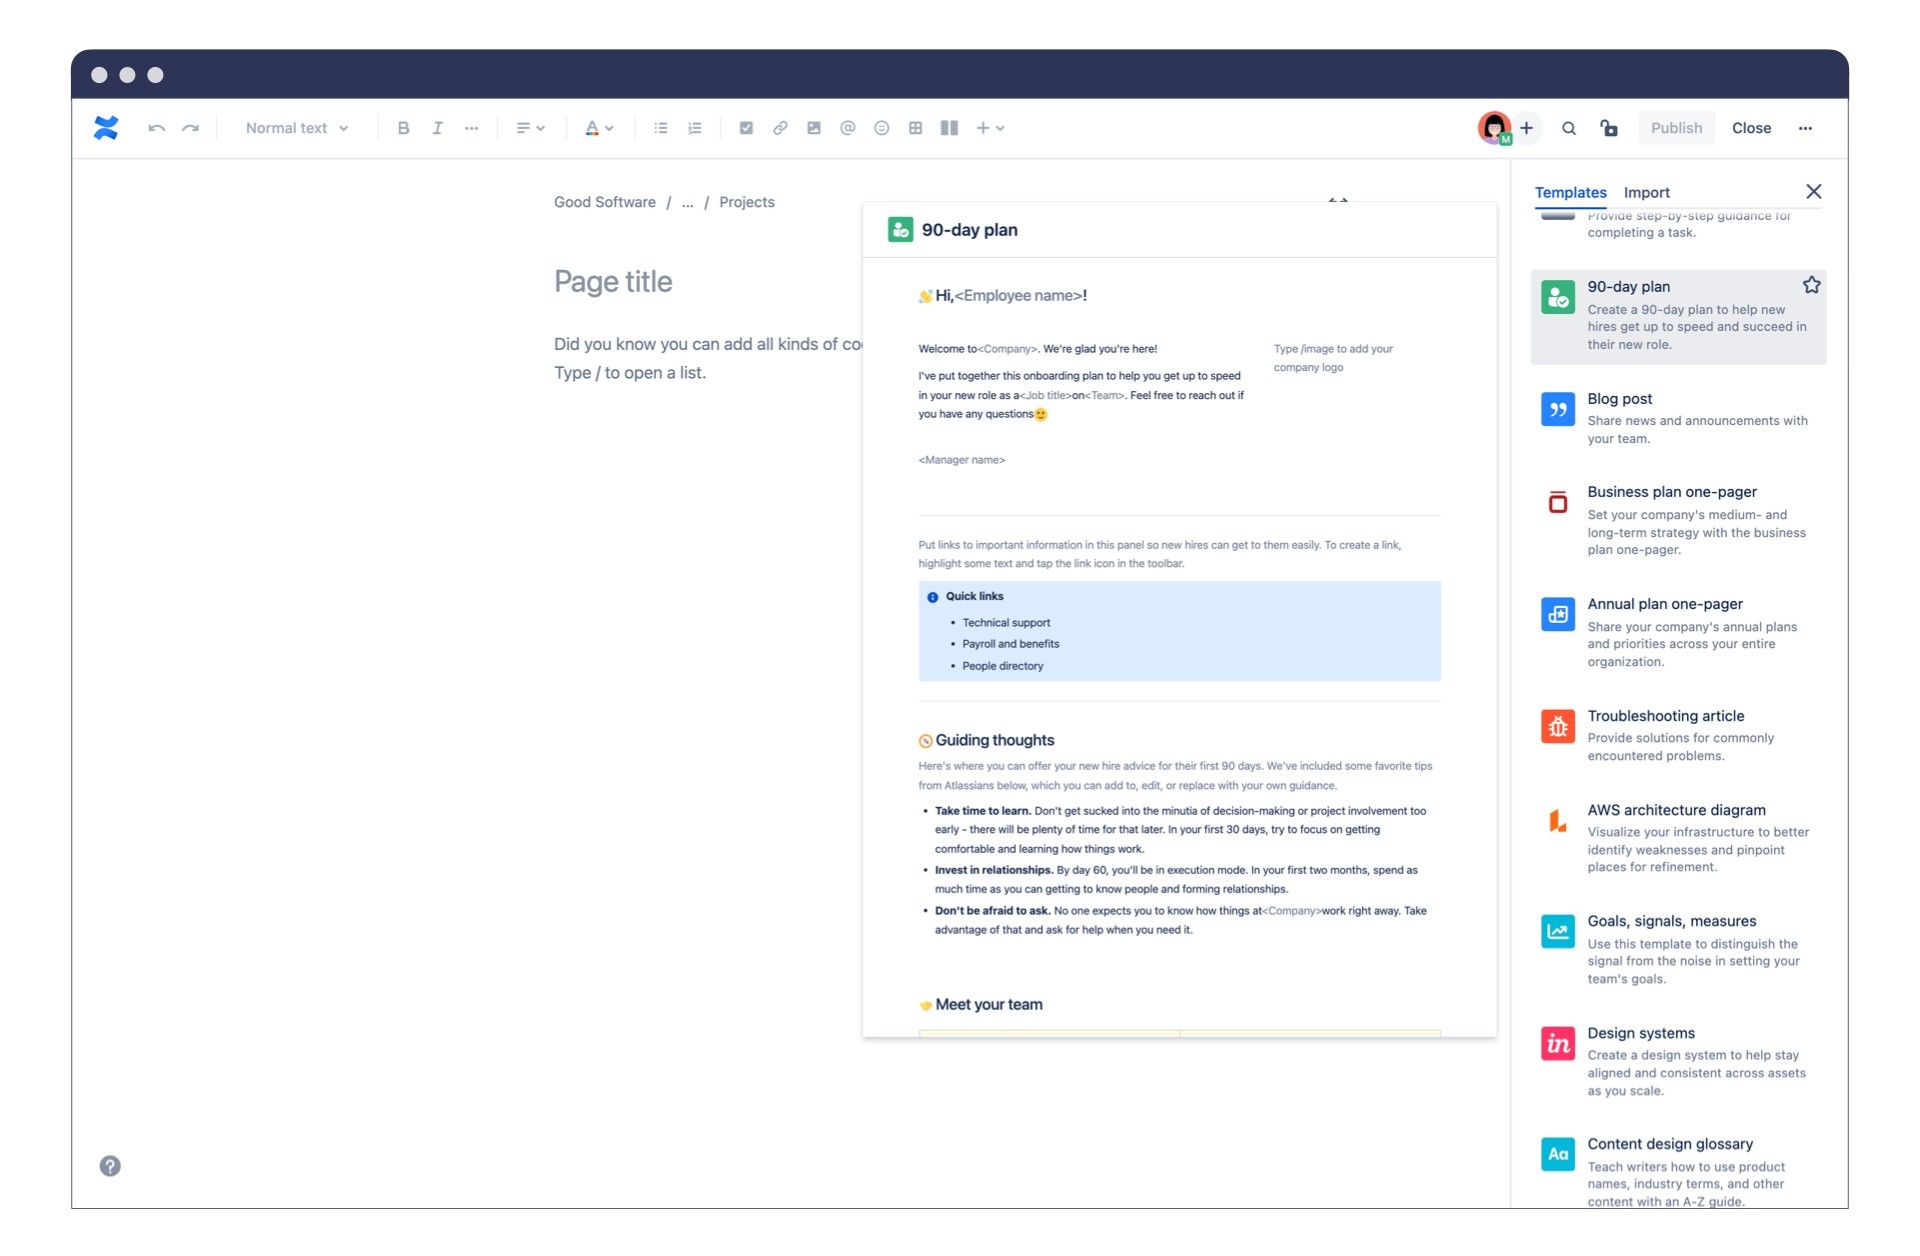Open the text color picker
The width and height of the screenshot is (1920, 1256).
(x=598, y=128)
